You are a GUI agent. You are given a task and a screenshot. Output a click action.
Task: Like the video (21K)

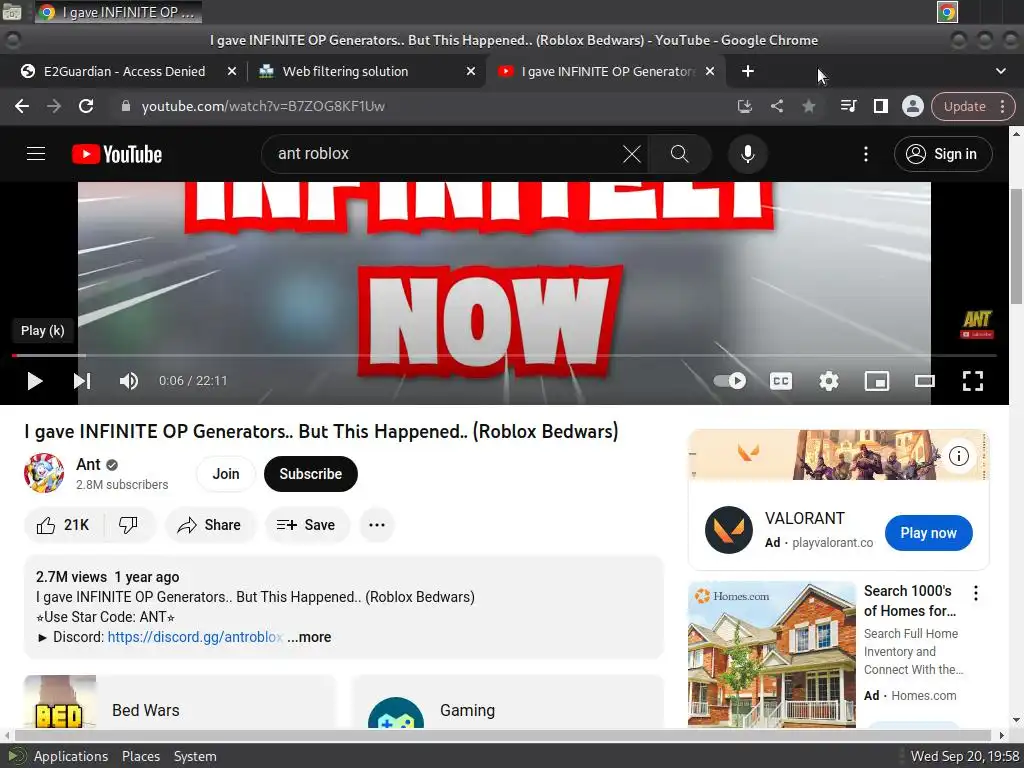pos(63,525)
